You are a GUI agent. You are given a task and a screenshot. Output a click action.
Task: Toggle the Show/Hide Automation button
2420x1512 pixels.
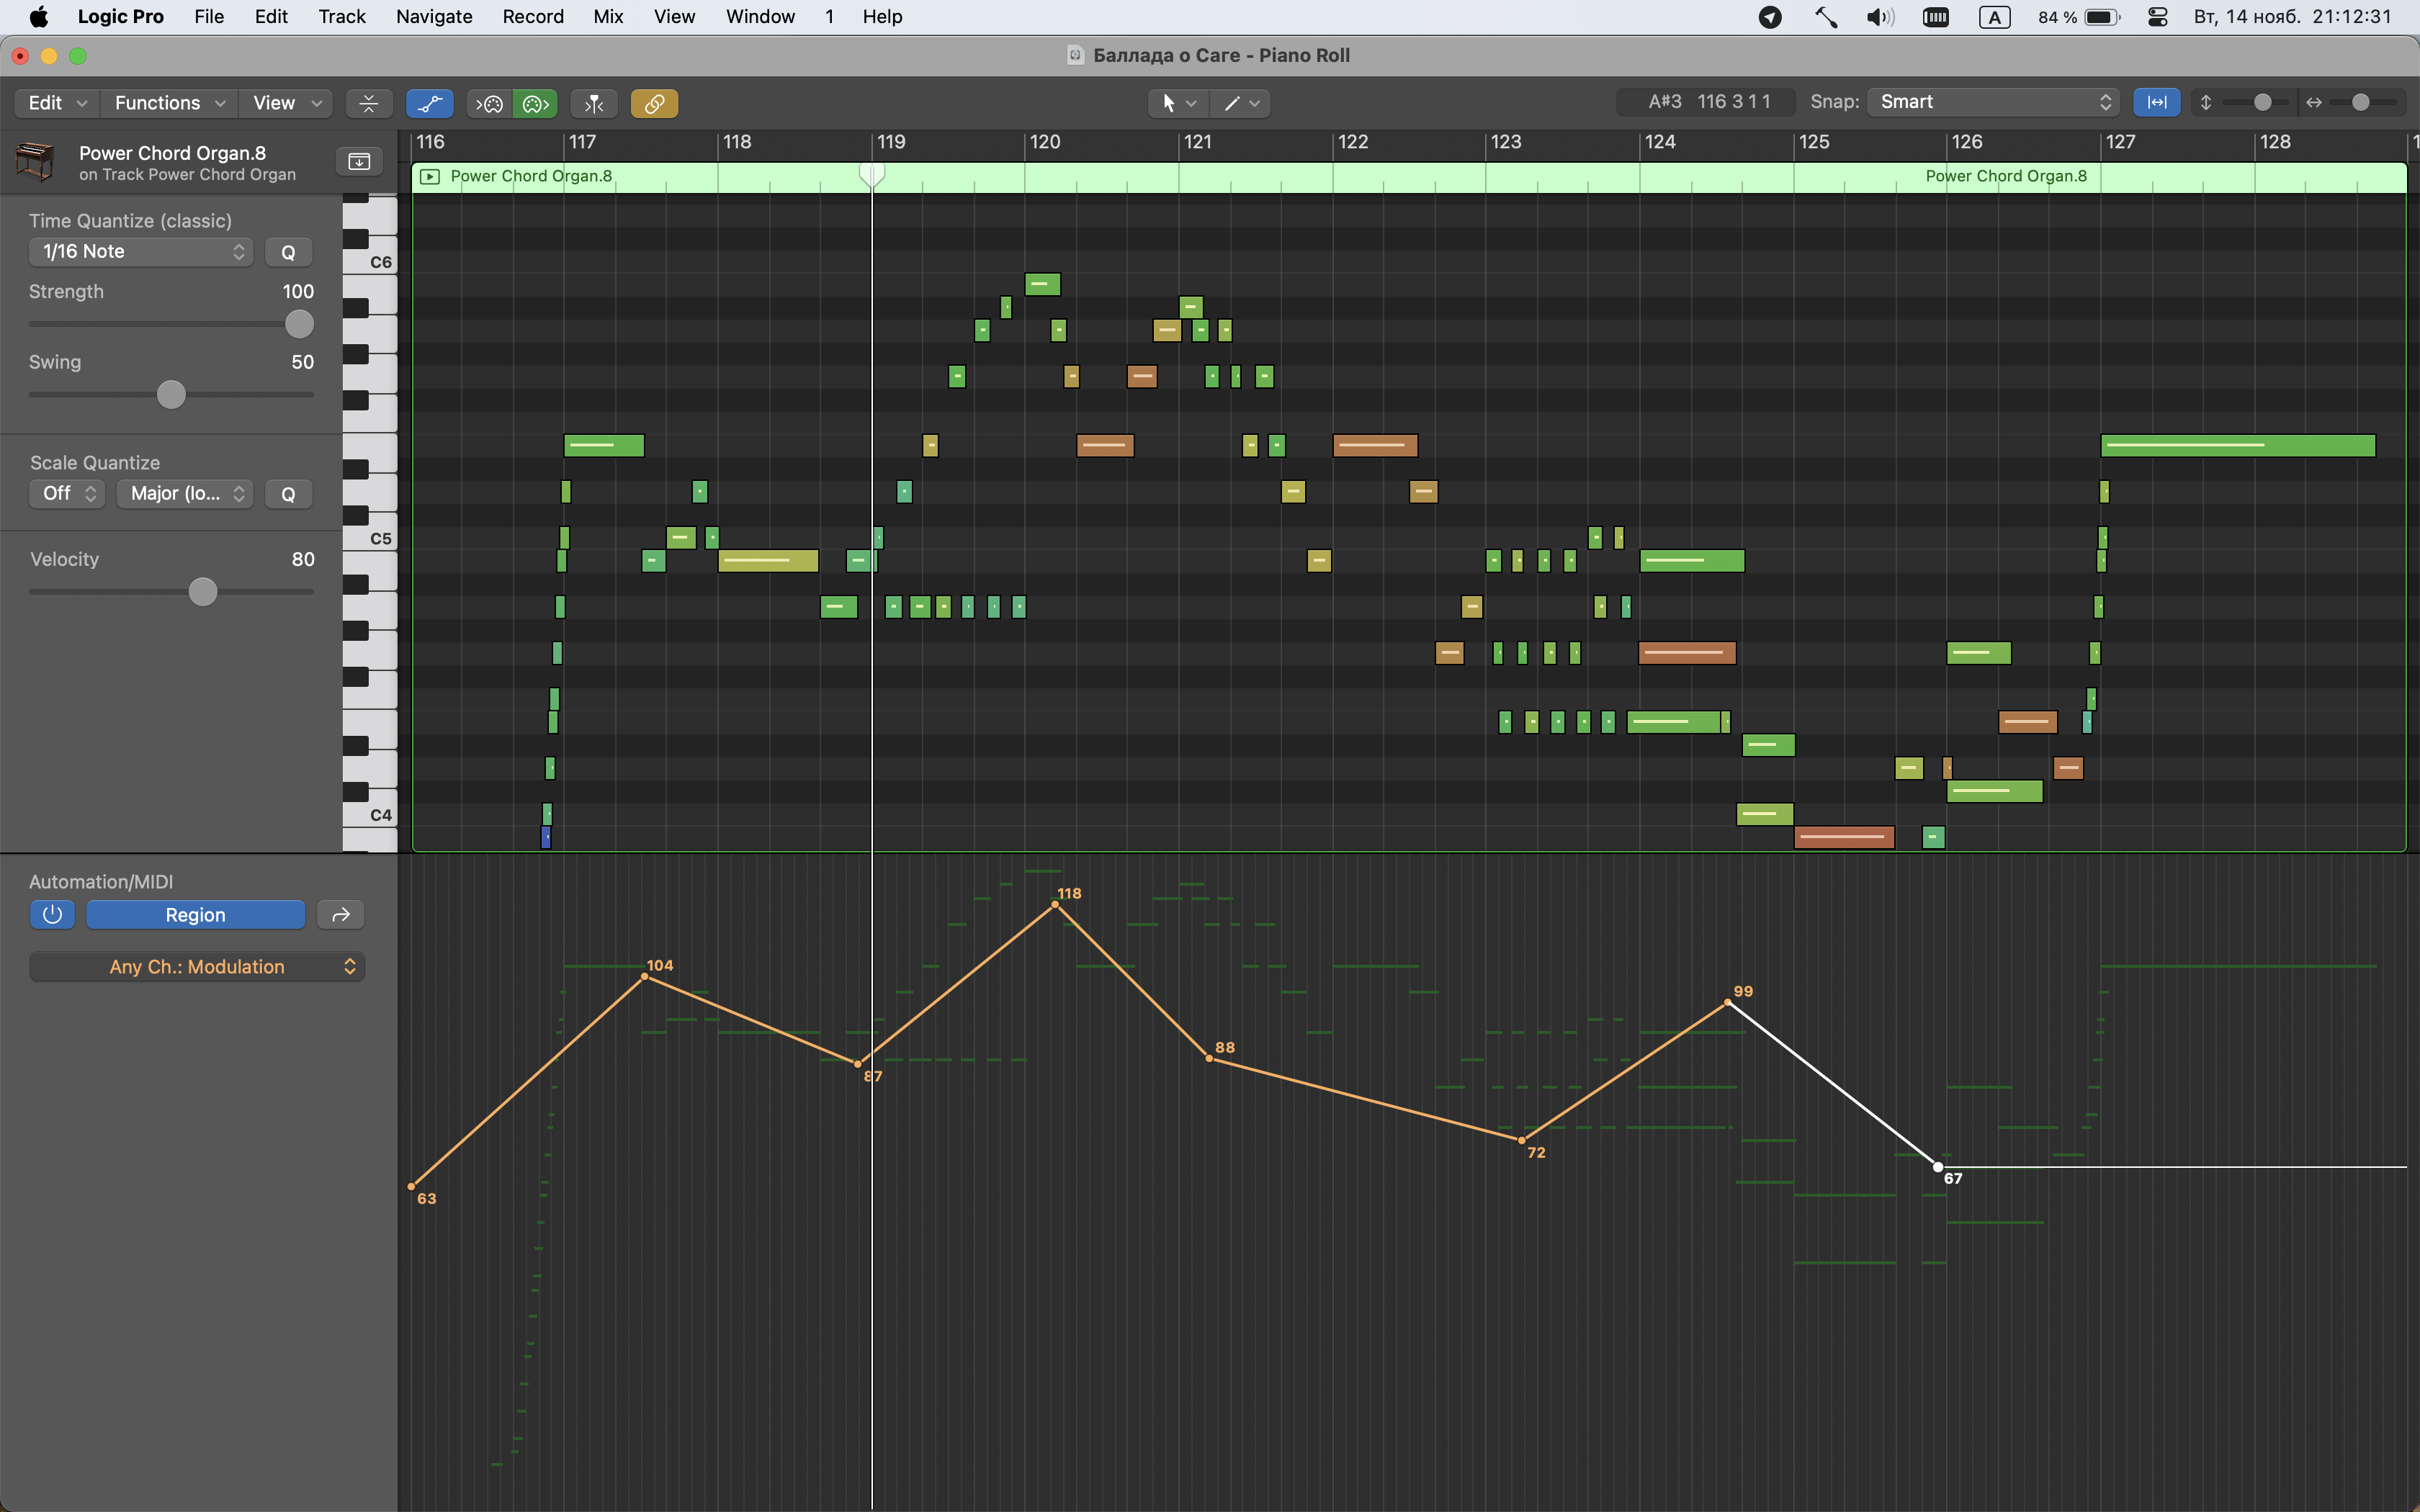[430, 103]
